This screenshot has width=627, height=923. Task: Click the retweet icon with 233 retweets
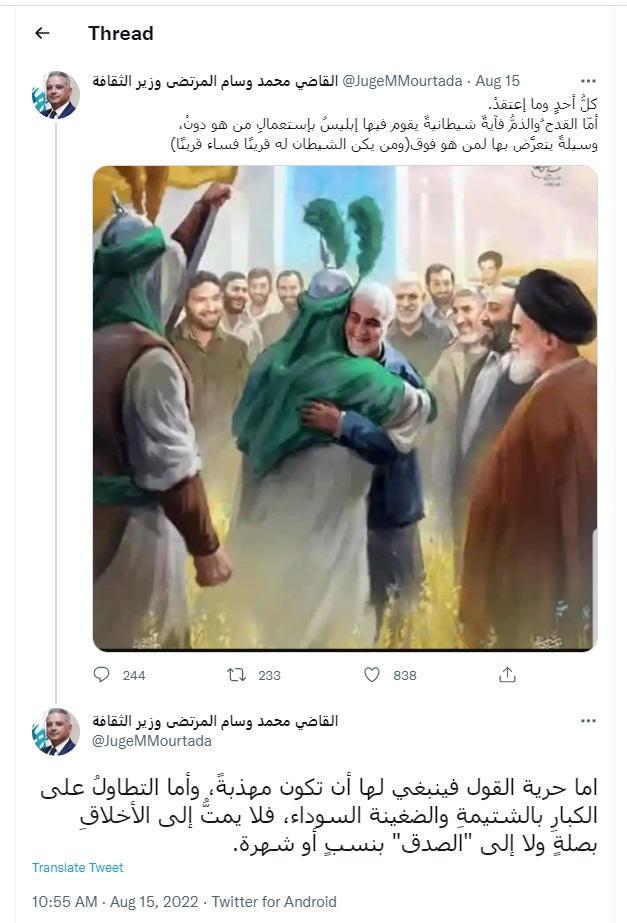pos(237,675)
